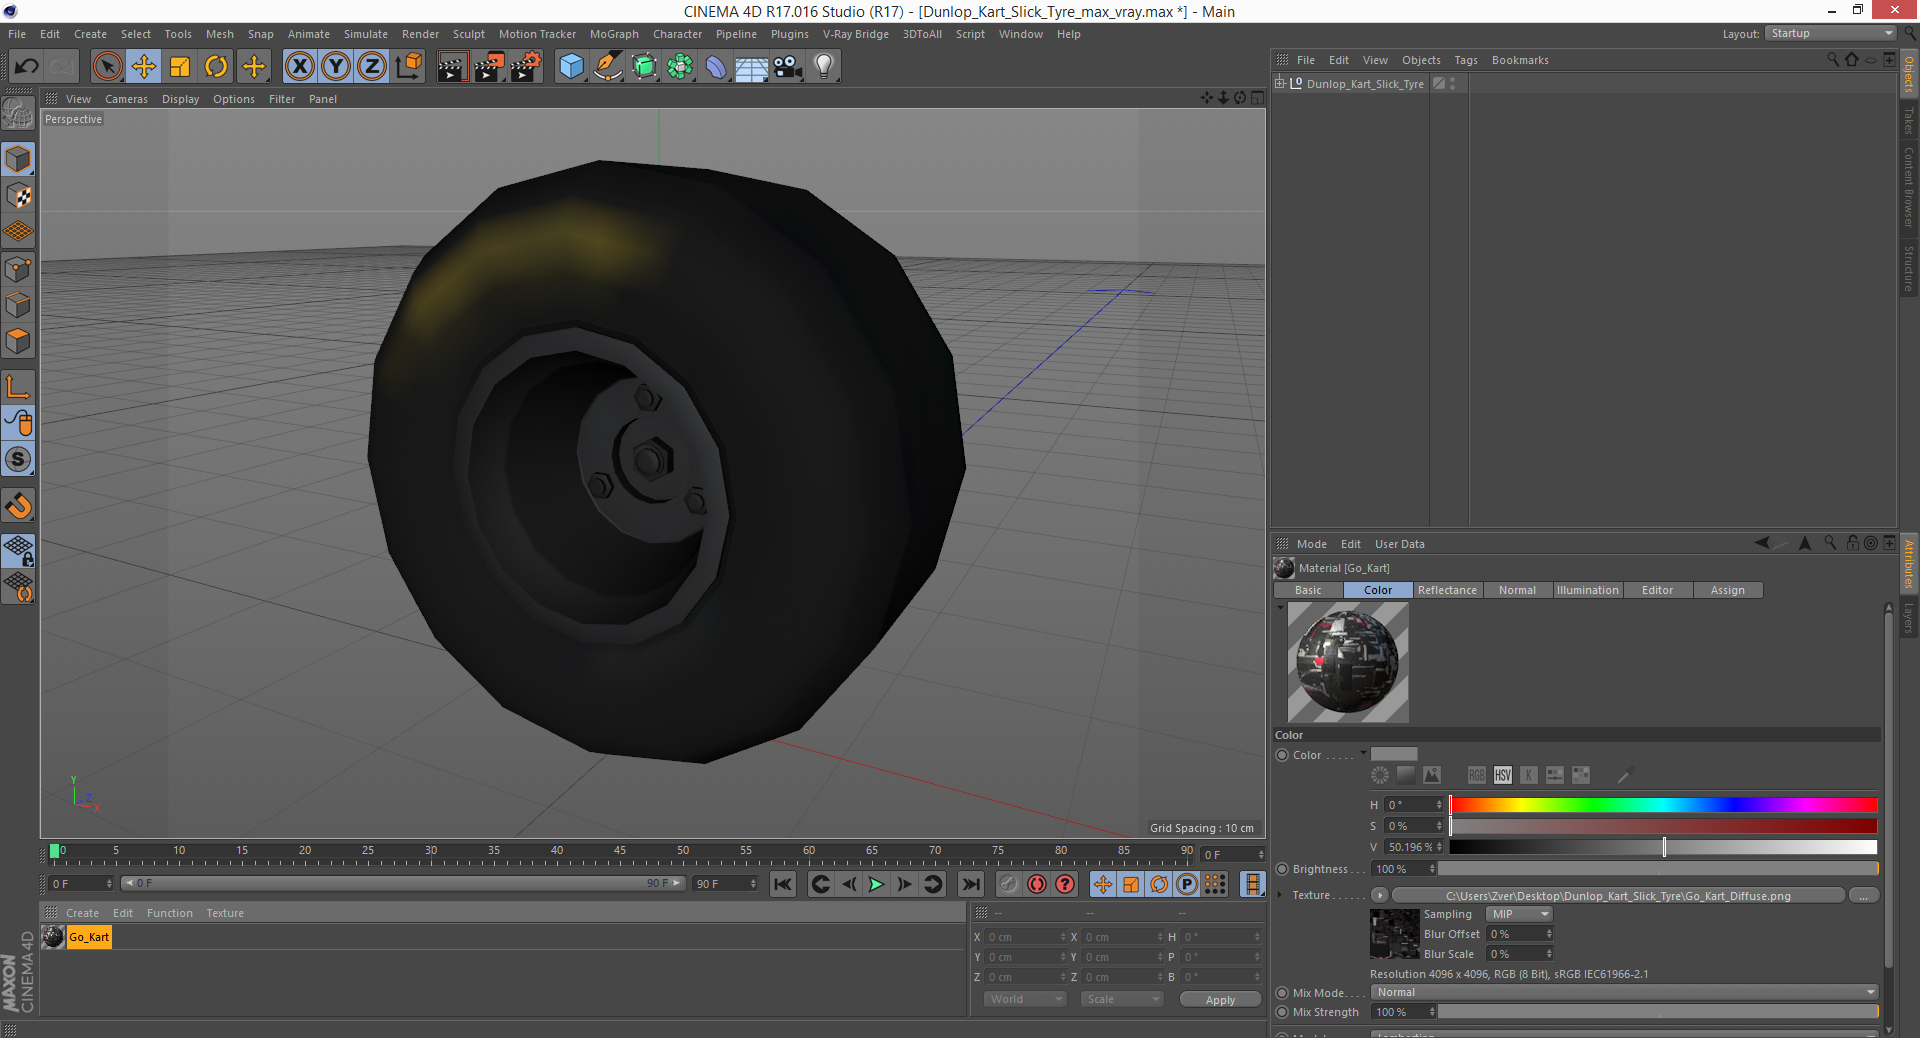Switch to Model mode in left palette
1920x1038 pixels.
[x=19, y=159]
